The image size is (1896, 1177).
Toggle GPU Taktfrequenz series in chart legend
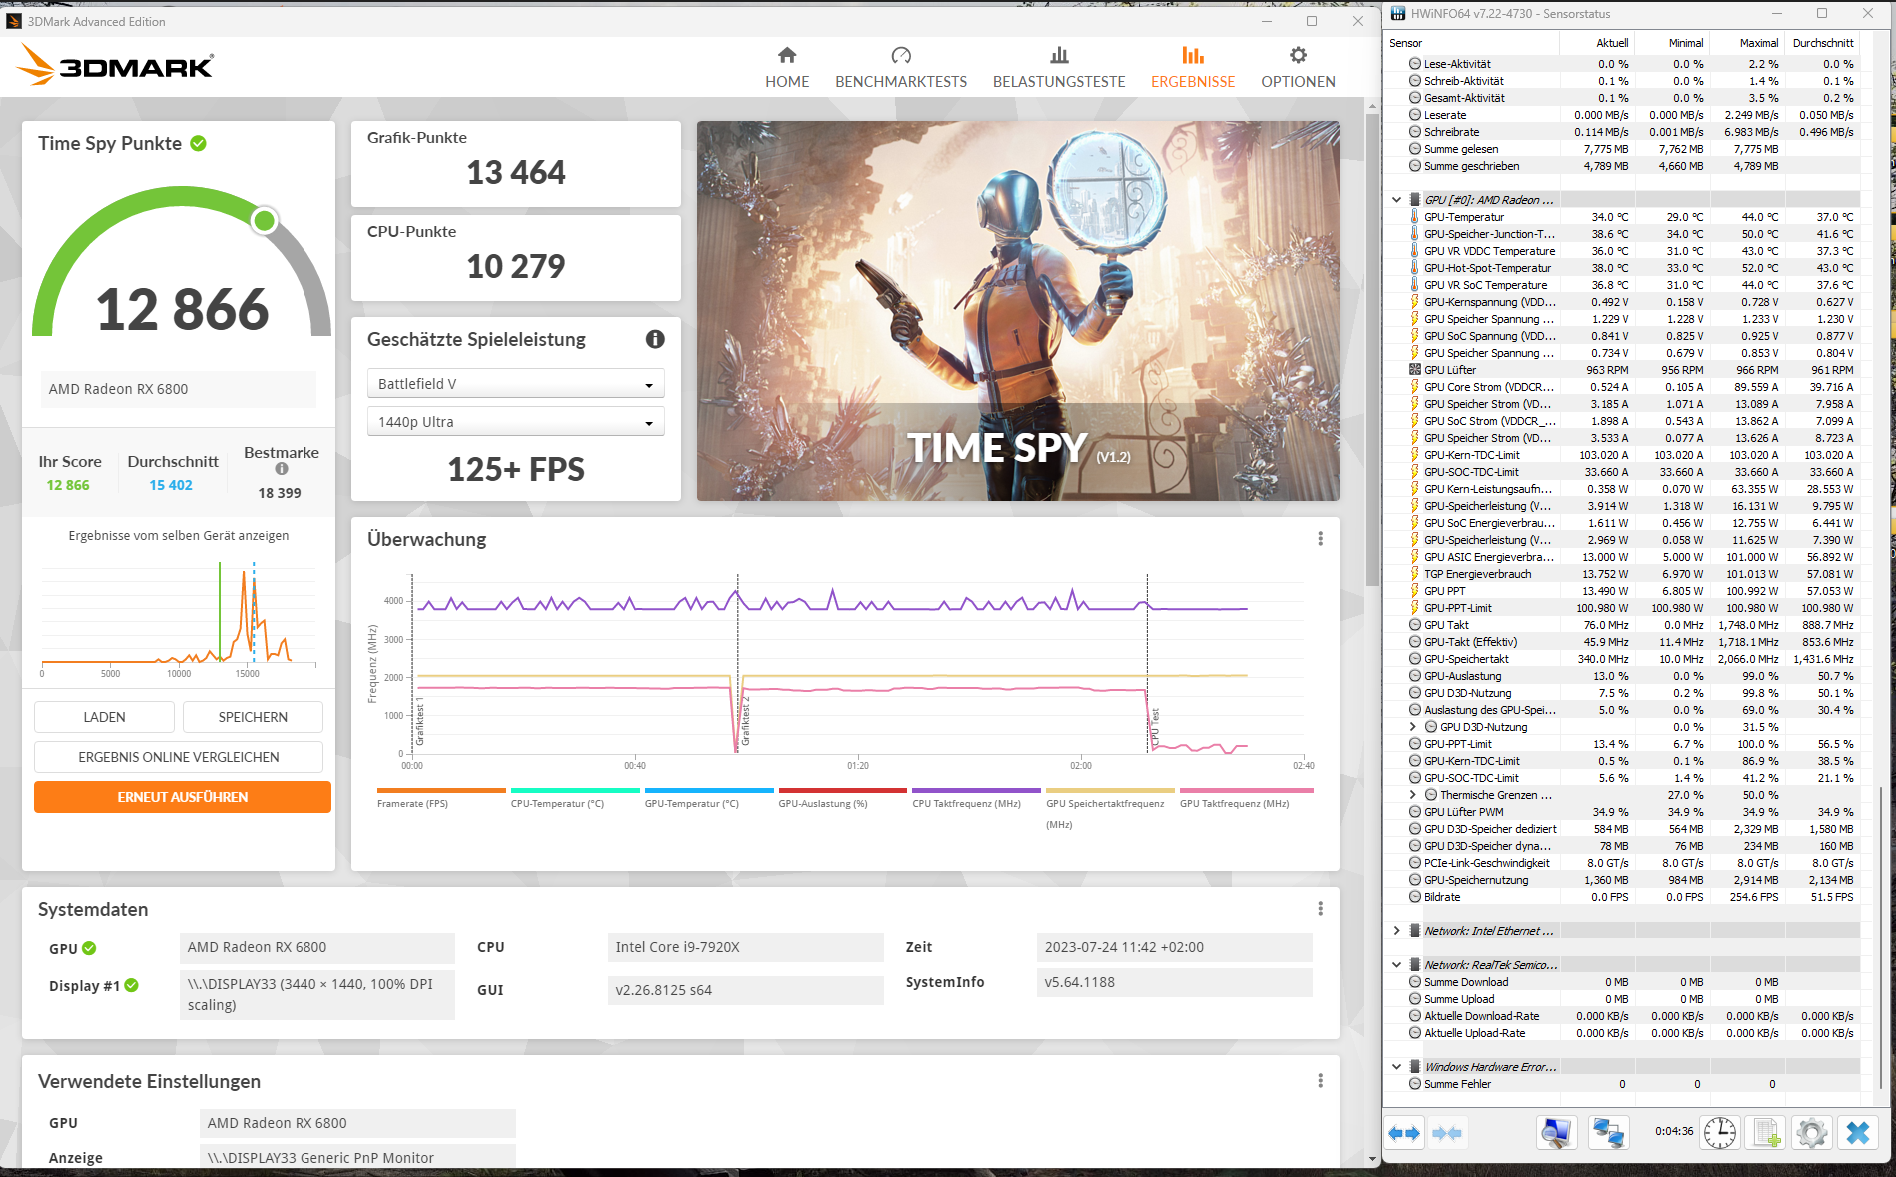pyautogui.click(x=1246, y=798)
